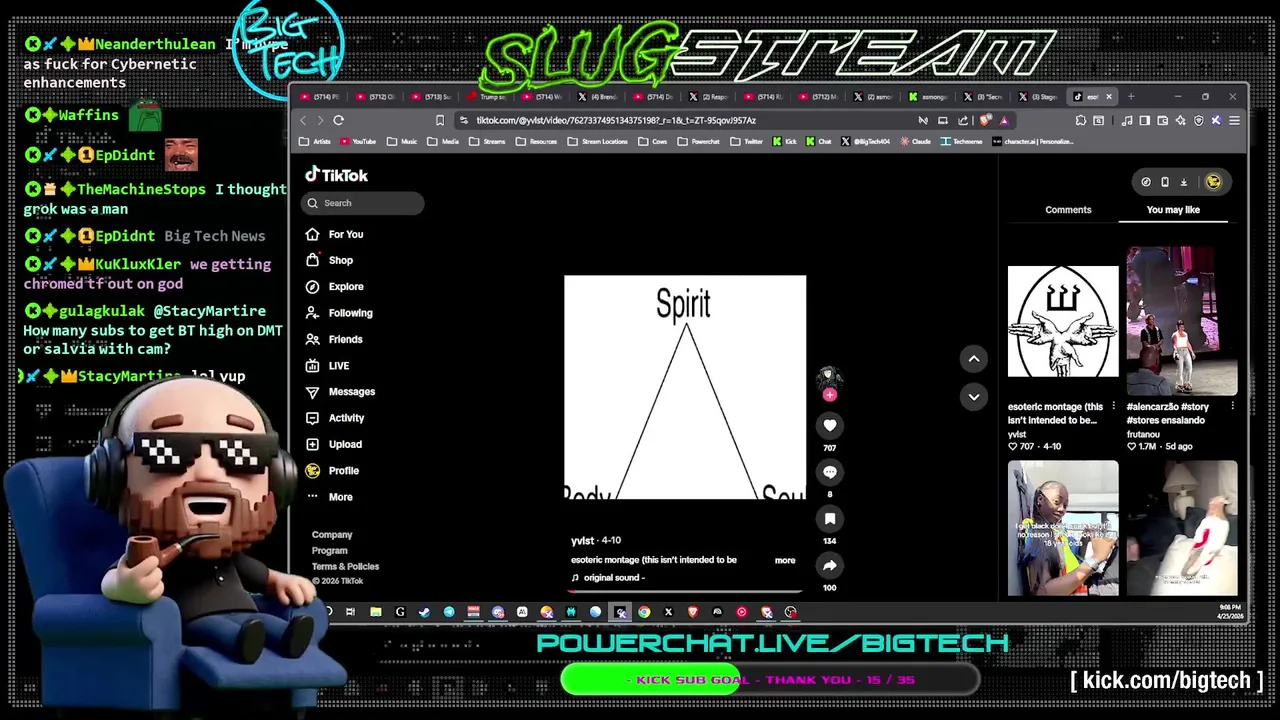Switch to the You may like tab
This screenshot has width=1280, height=720.
1173,210
